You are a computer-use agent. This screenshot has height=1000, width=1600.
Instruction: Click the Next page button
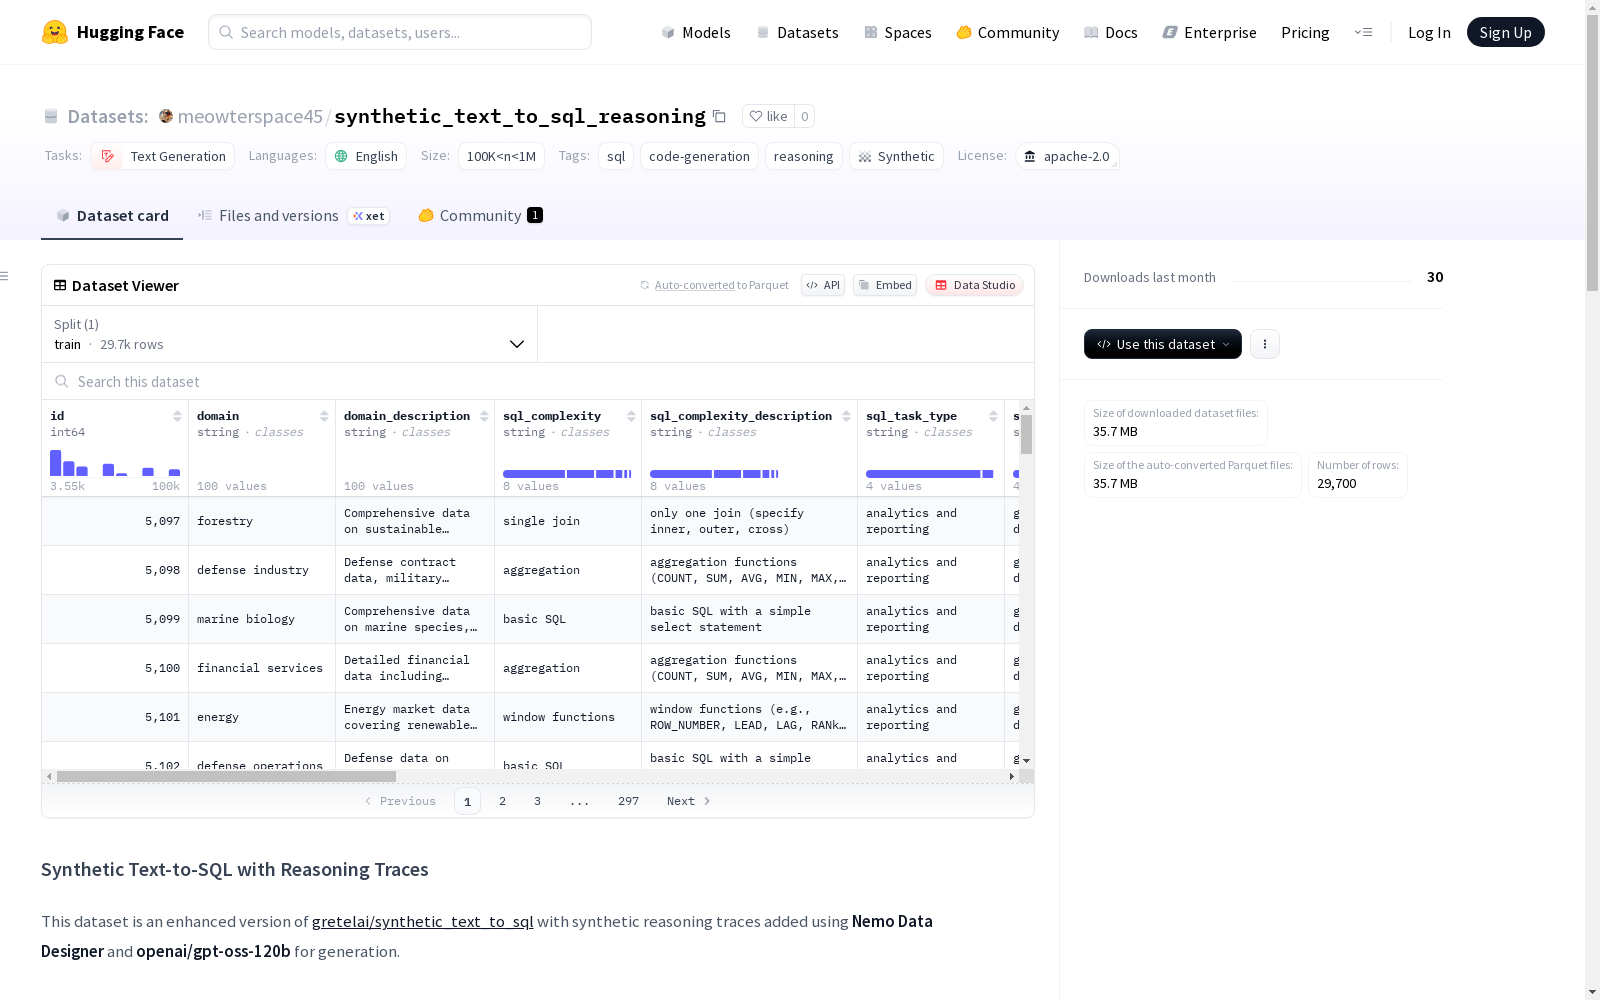689,801
